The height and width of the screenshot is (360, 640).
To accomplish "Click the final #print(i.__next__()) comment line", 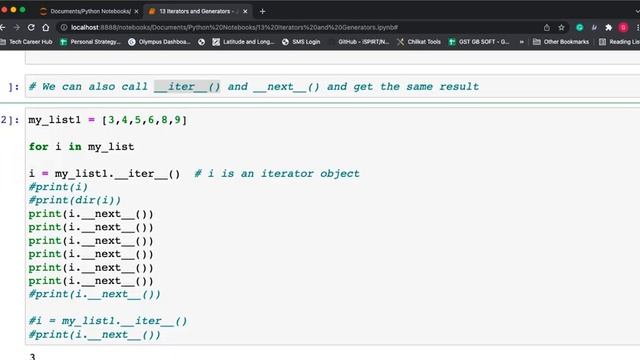I will tap(94, 334).
